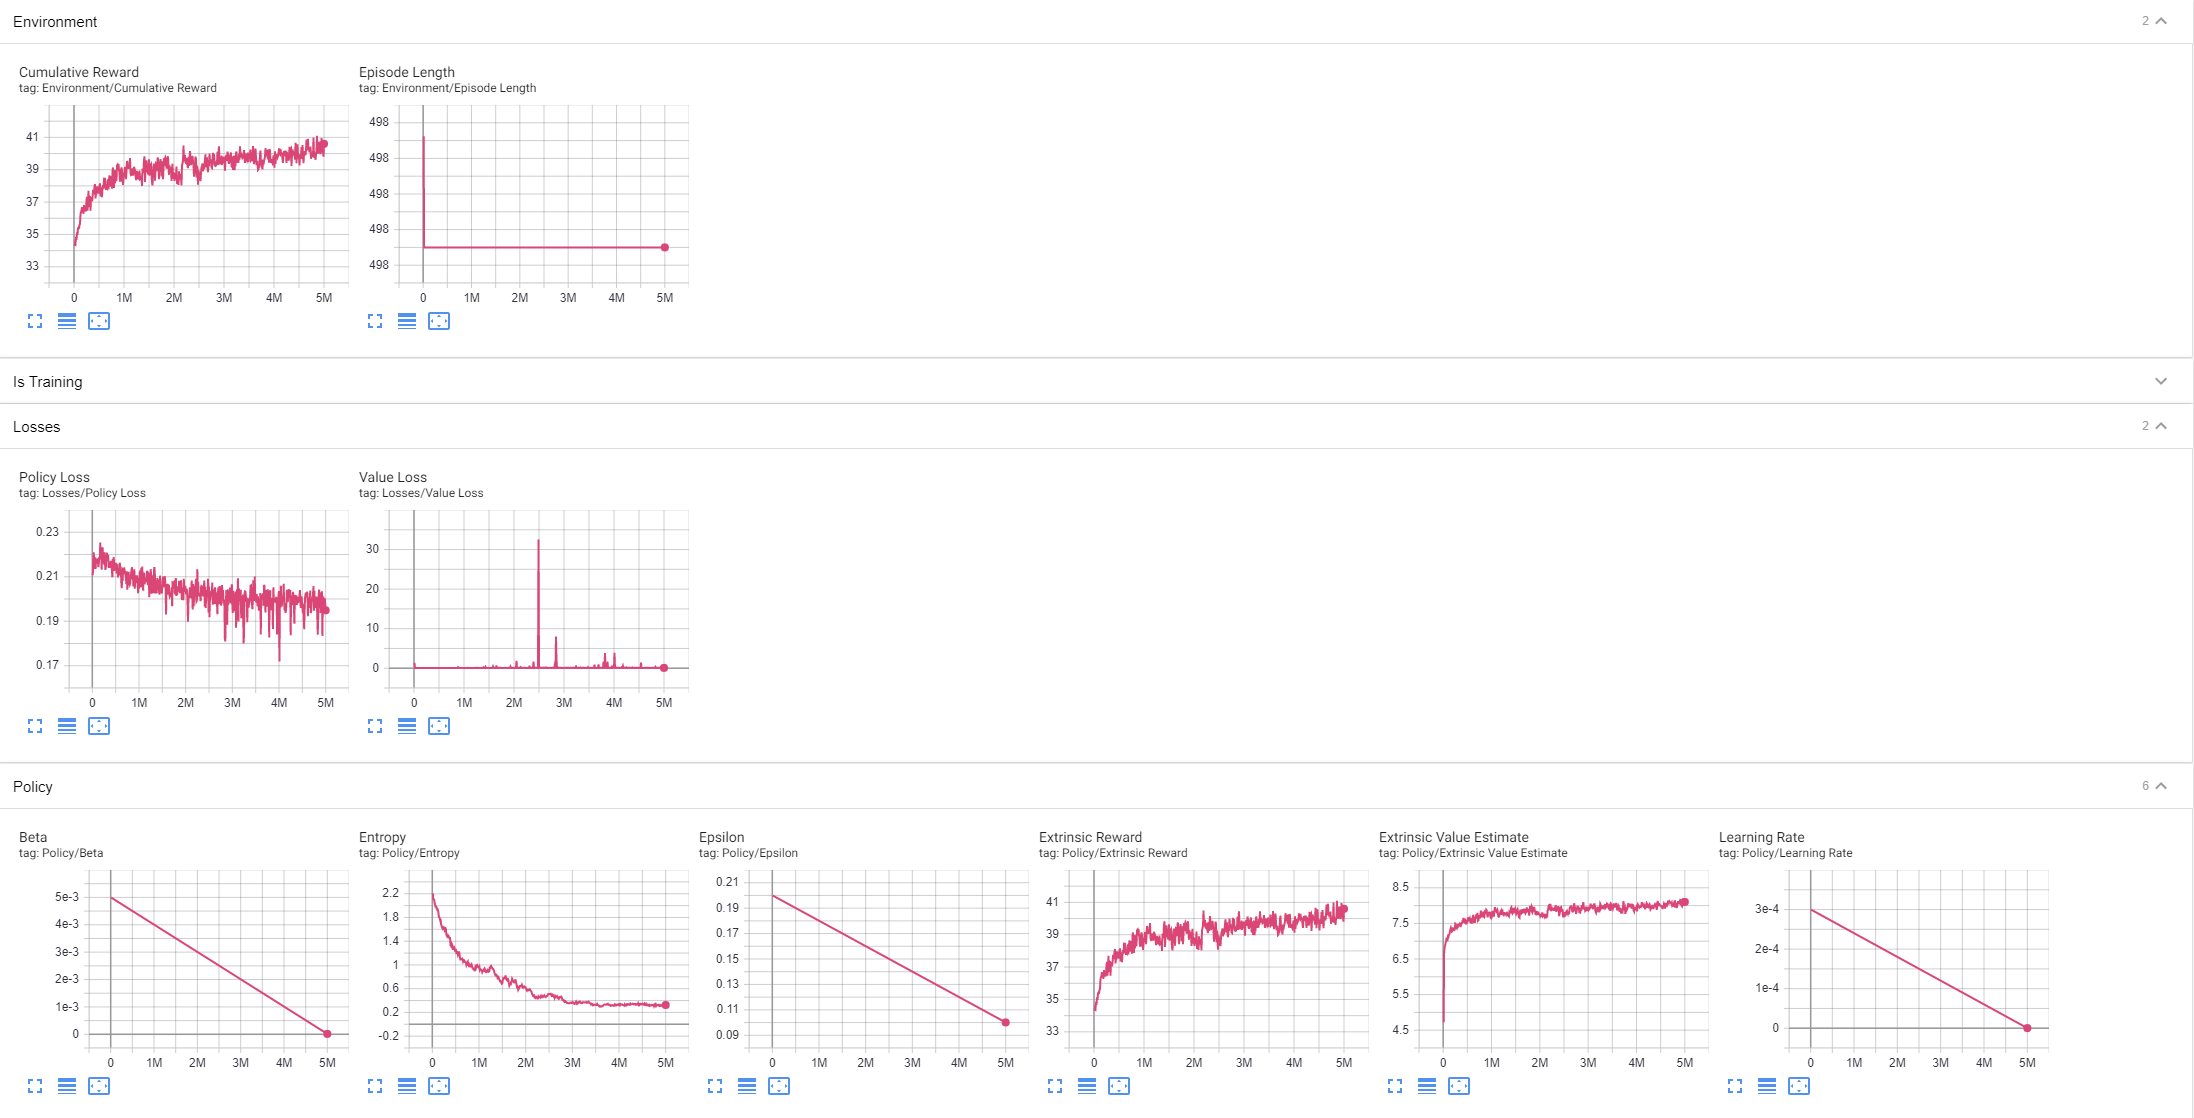Screen dimensions: 2194x1118
Task: Fit domain to data on Epsilon chart
Action: coord(779,1086)
